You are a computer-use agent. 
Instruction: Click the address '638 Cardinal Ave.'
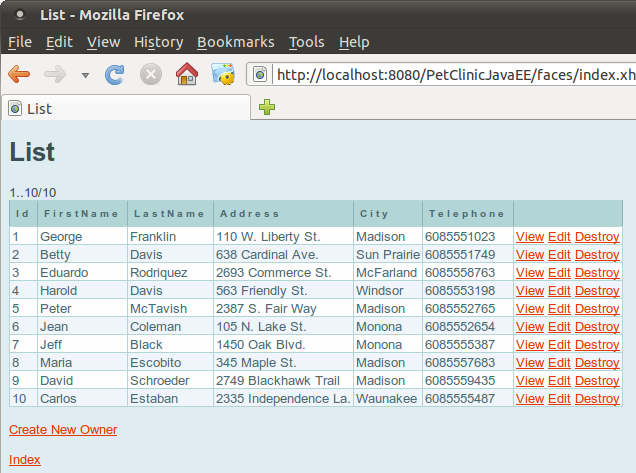pyautogui.click(x=267, y=255)
